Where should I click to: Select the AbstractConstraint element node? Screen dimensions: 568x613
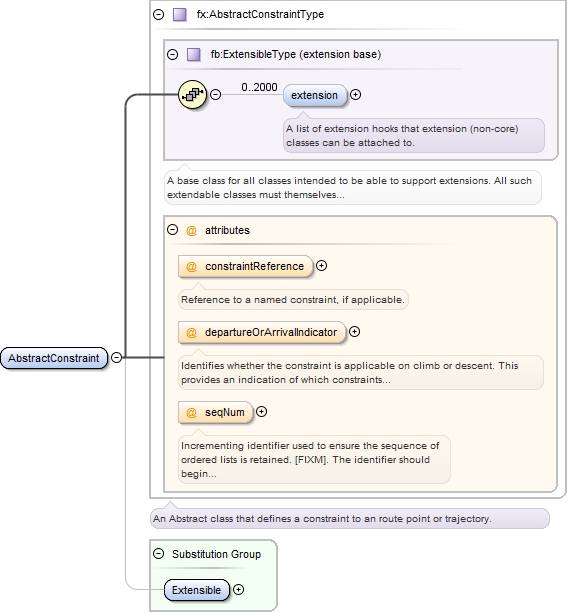pos(54,358)
